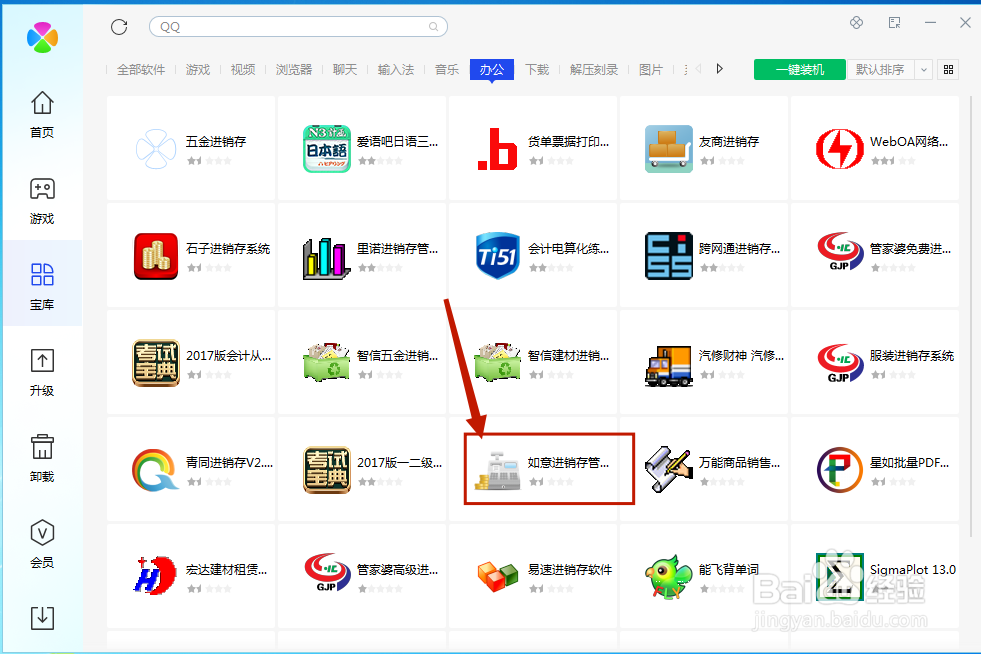
Task: Open 里诺进销存管 bar chart icon
Action: point(327,258)
